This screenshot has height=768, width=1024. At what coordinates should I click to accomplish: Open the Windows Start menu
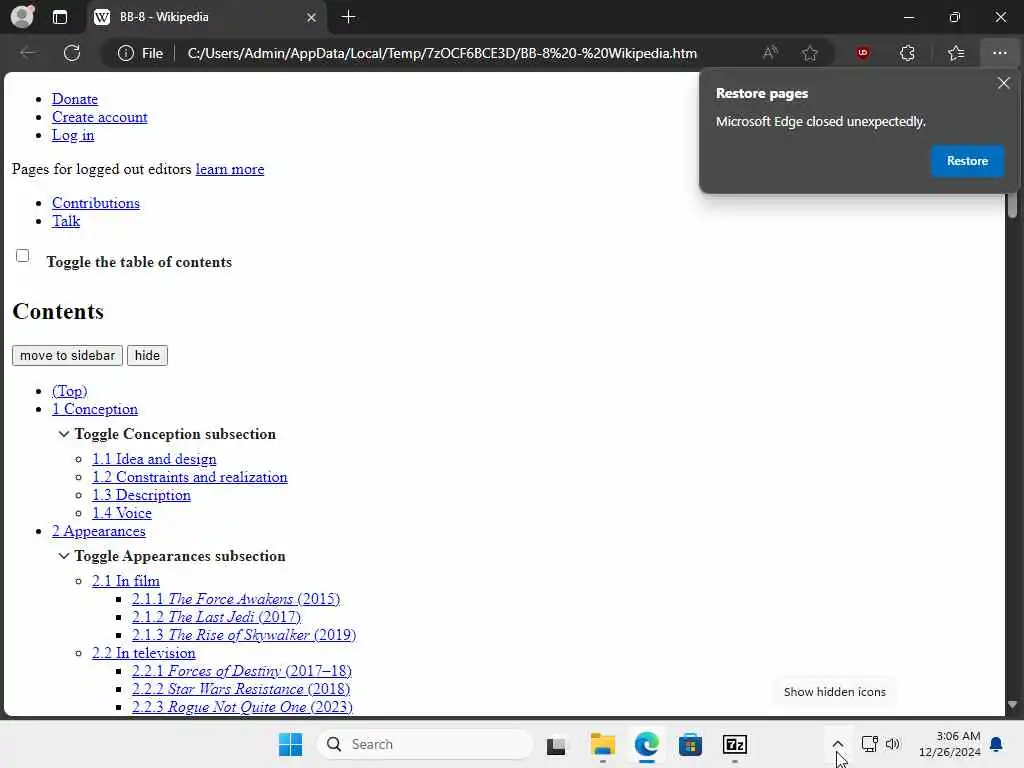[290, 744]
